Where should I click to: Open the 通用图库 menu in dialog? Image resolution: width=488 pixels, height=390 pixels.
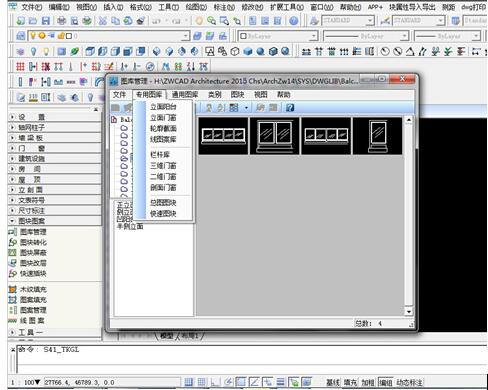pos(185,95)
